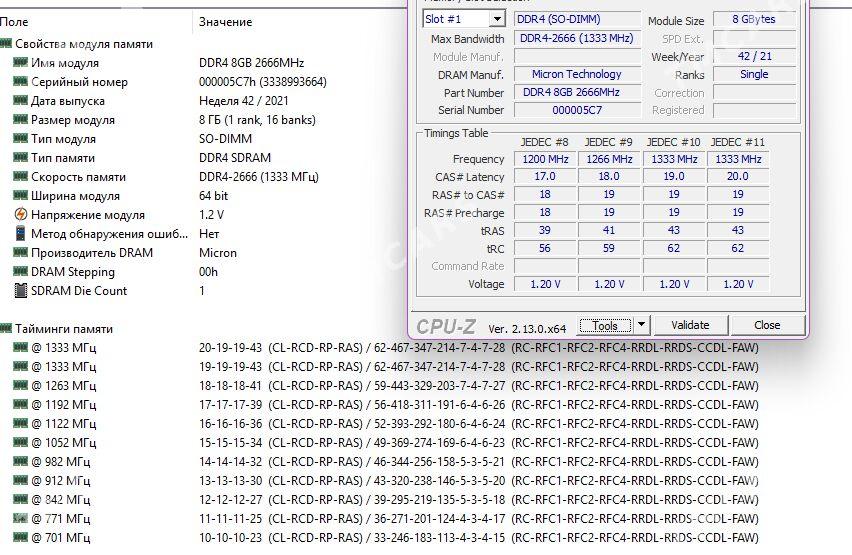Click chip icon beside DRAM Stepping

pyautogui.click(x=20, y=272)
